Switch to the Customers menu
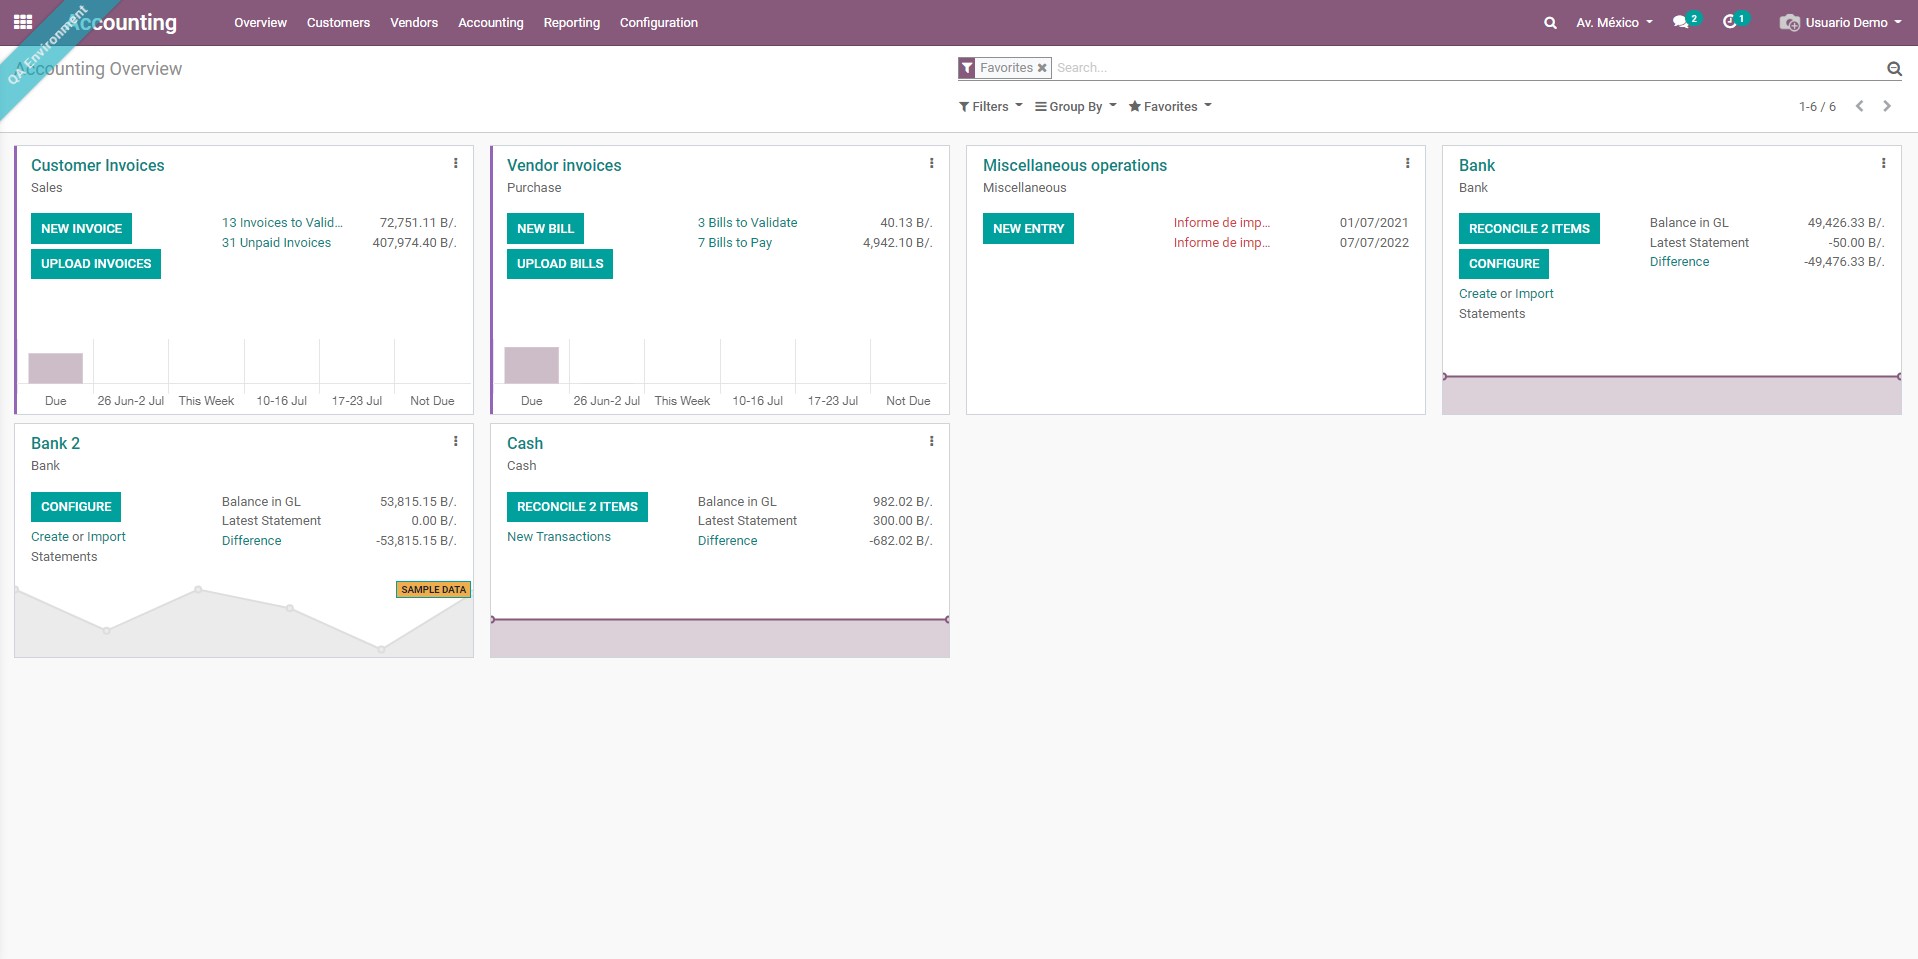This screenshot has height=959, width=1918. point(337,22)
